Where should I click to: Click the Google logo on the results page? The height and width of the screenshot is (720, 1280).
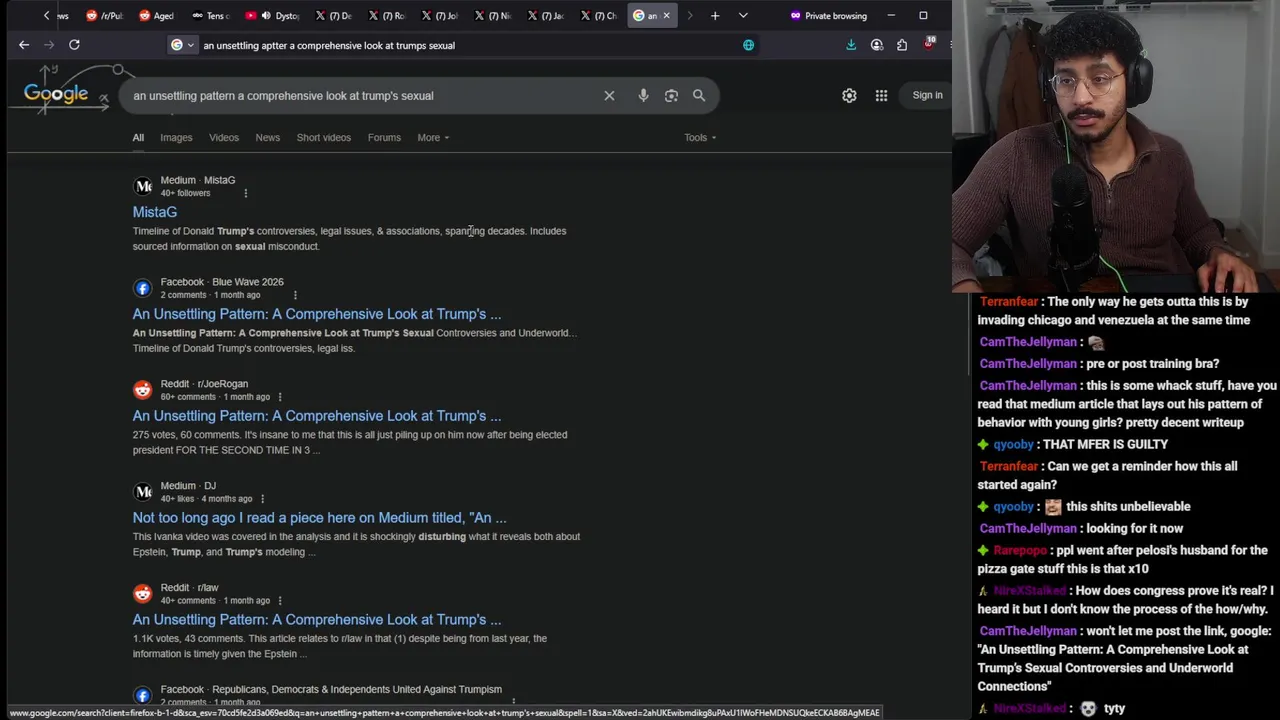pos(56,94)
